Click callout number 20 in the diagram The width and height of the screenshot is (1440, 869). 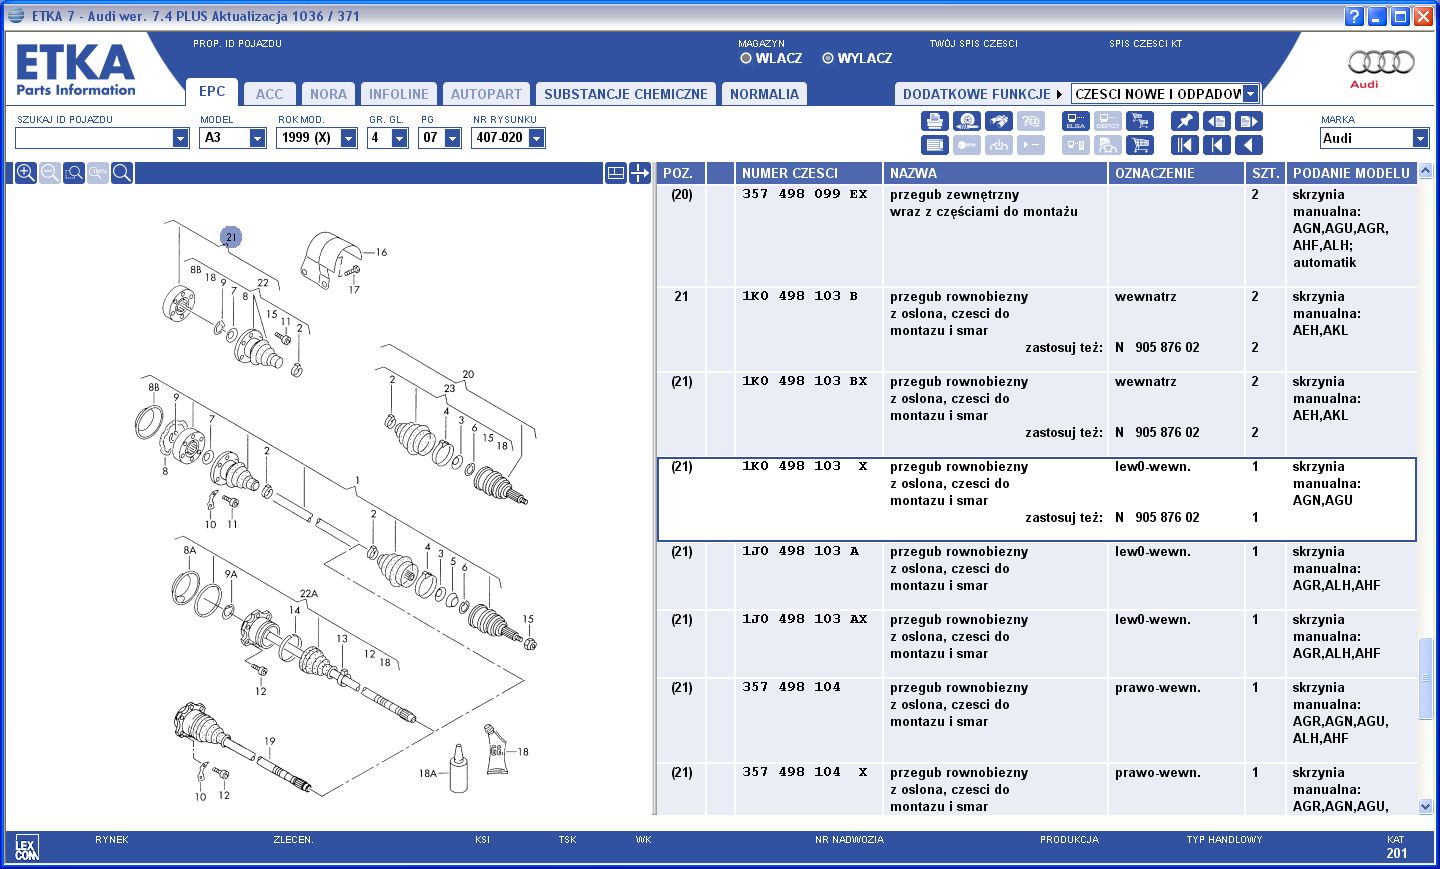[468, 374]
